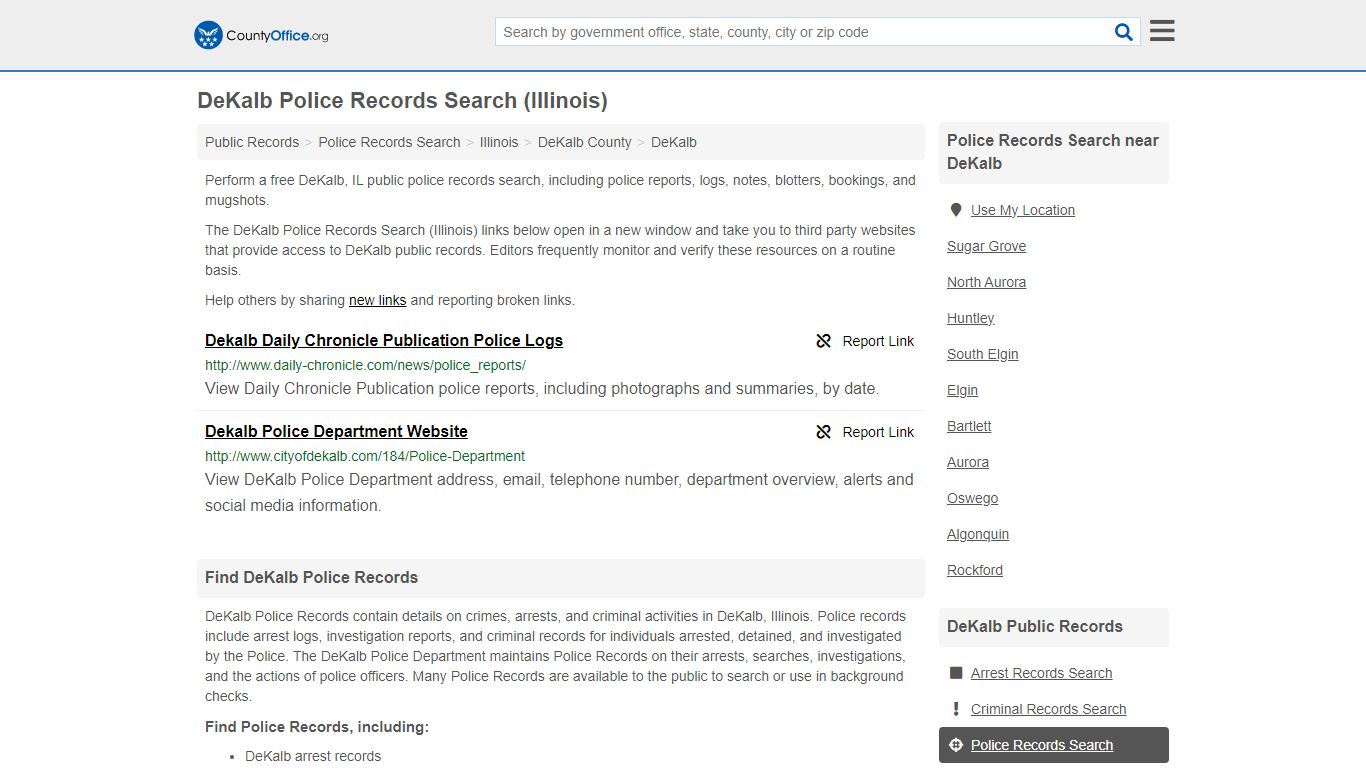Click the magnifying glass search icon
Viewport: 1366px width, 768px height.
(x=1124, y=32)
